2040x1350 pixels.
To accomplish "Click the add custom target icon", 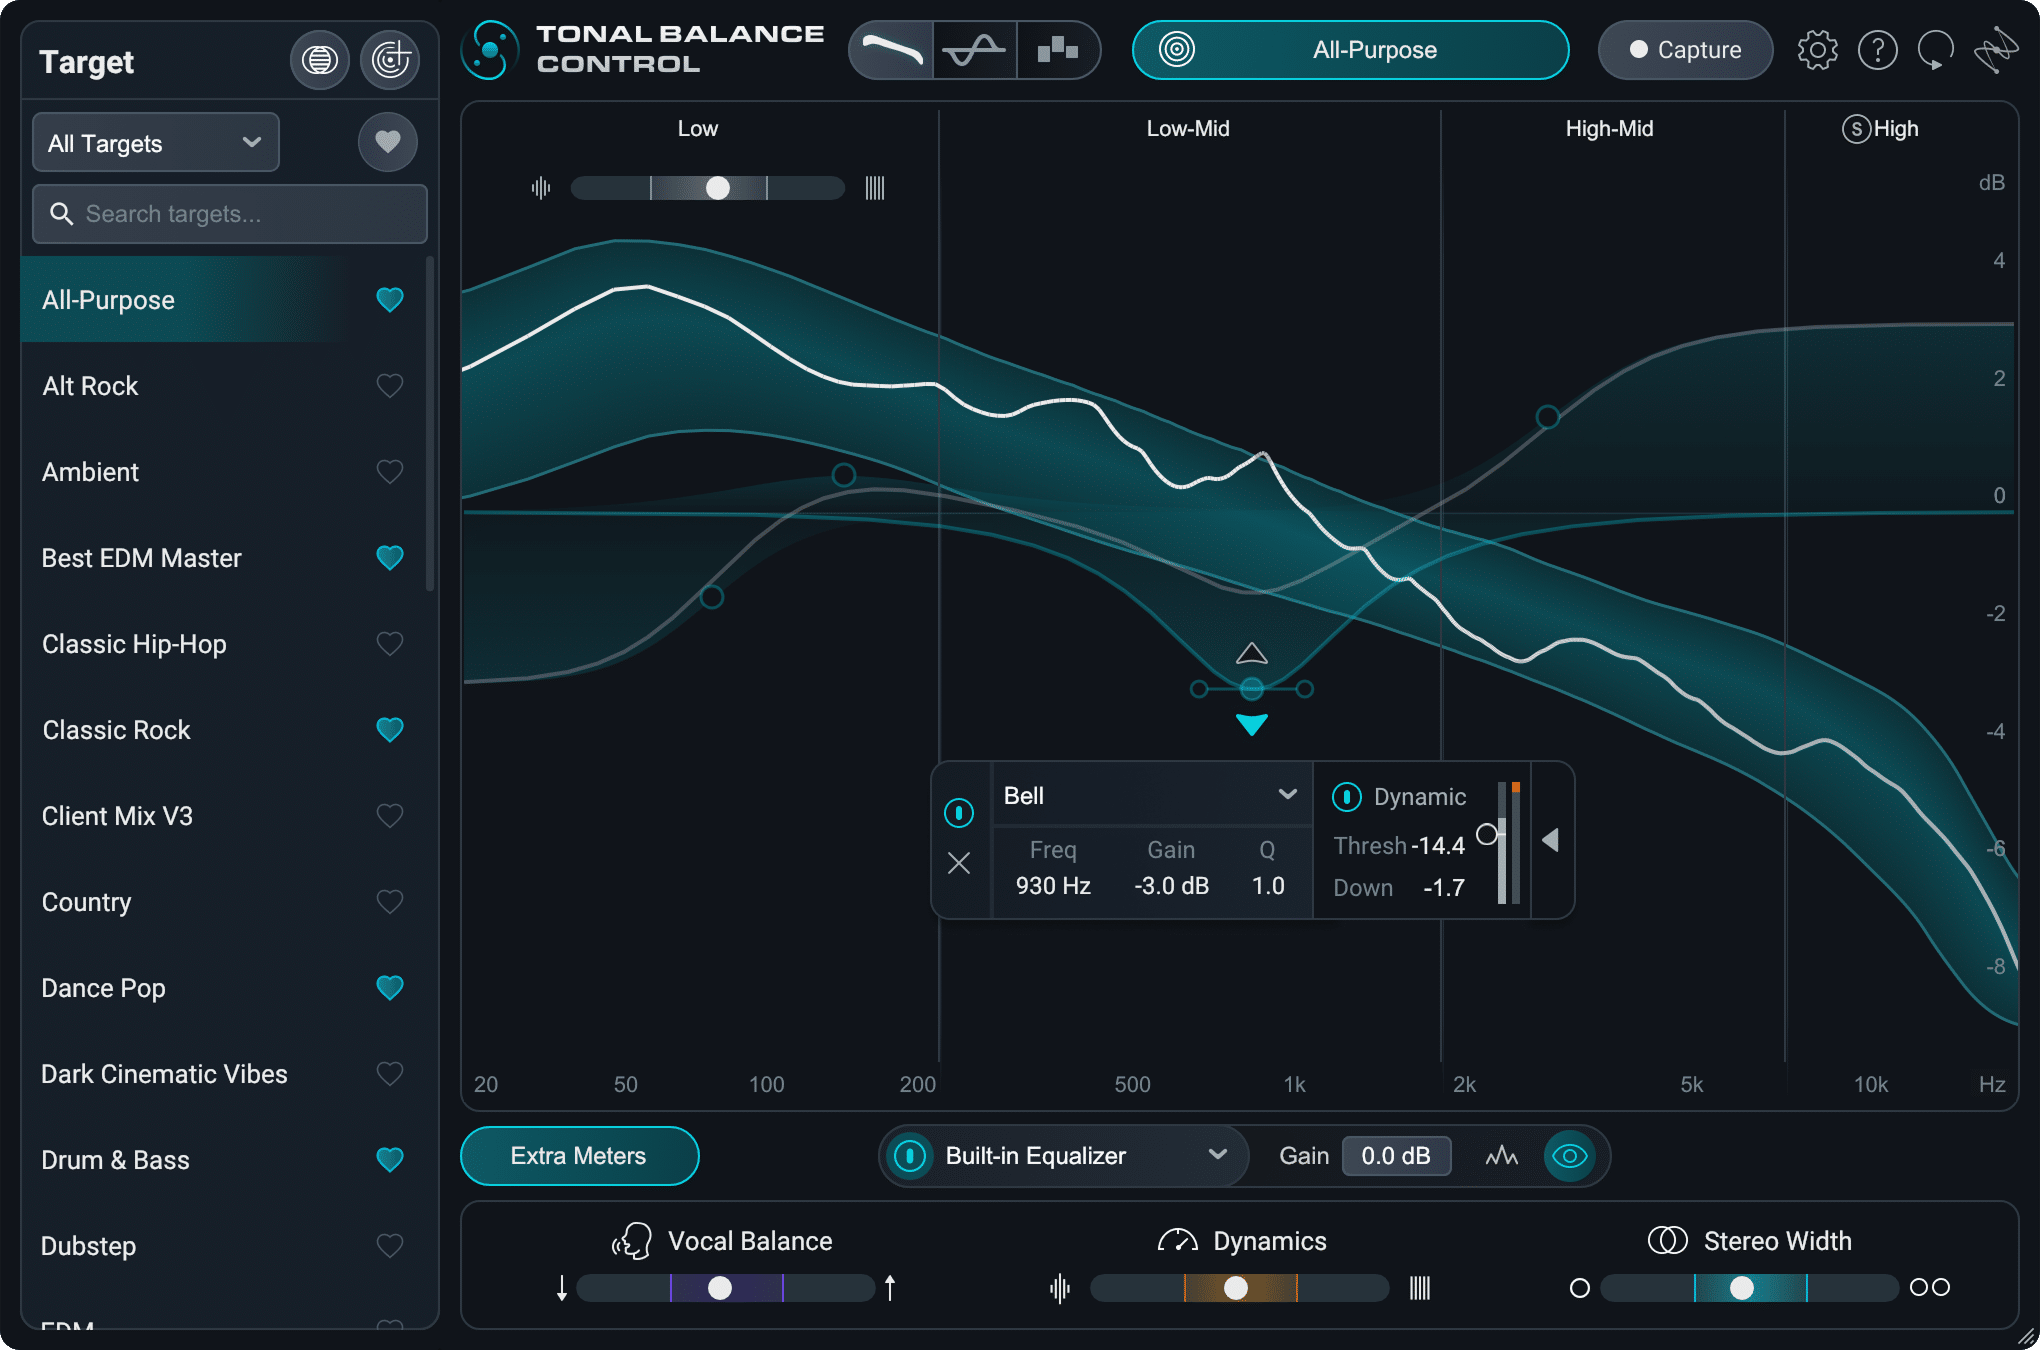I will [x=390, y=60].
